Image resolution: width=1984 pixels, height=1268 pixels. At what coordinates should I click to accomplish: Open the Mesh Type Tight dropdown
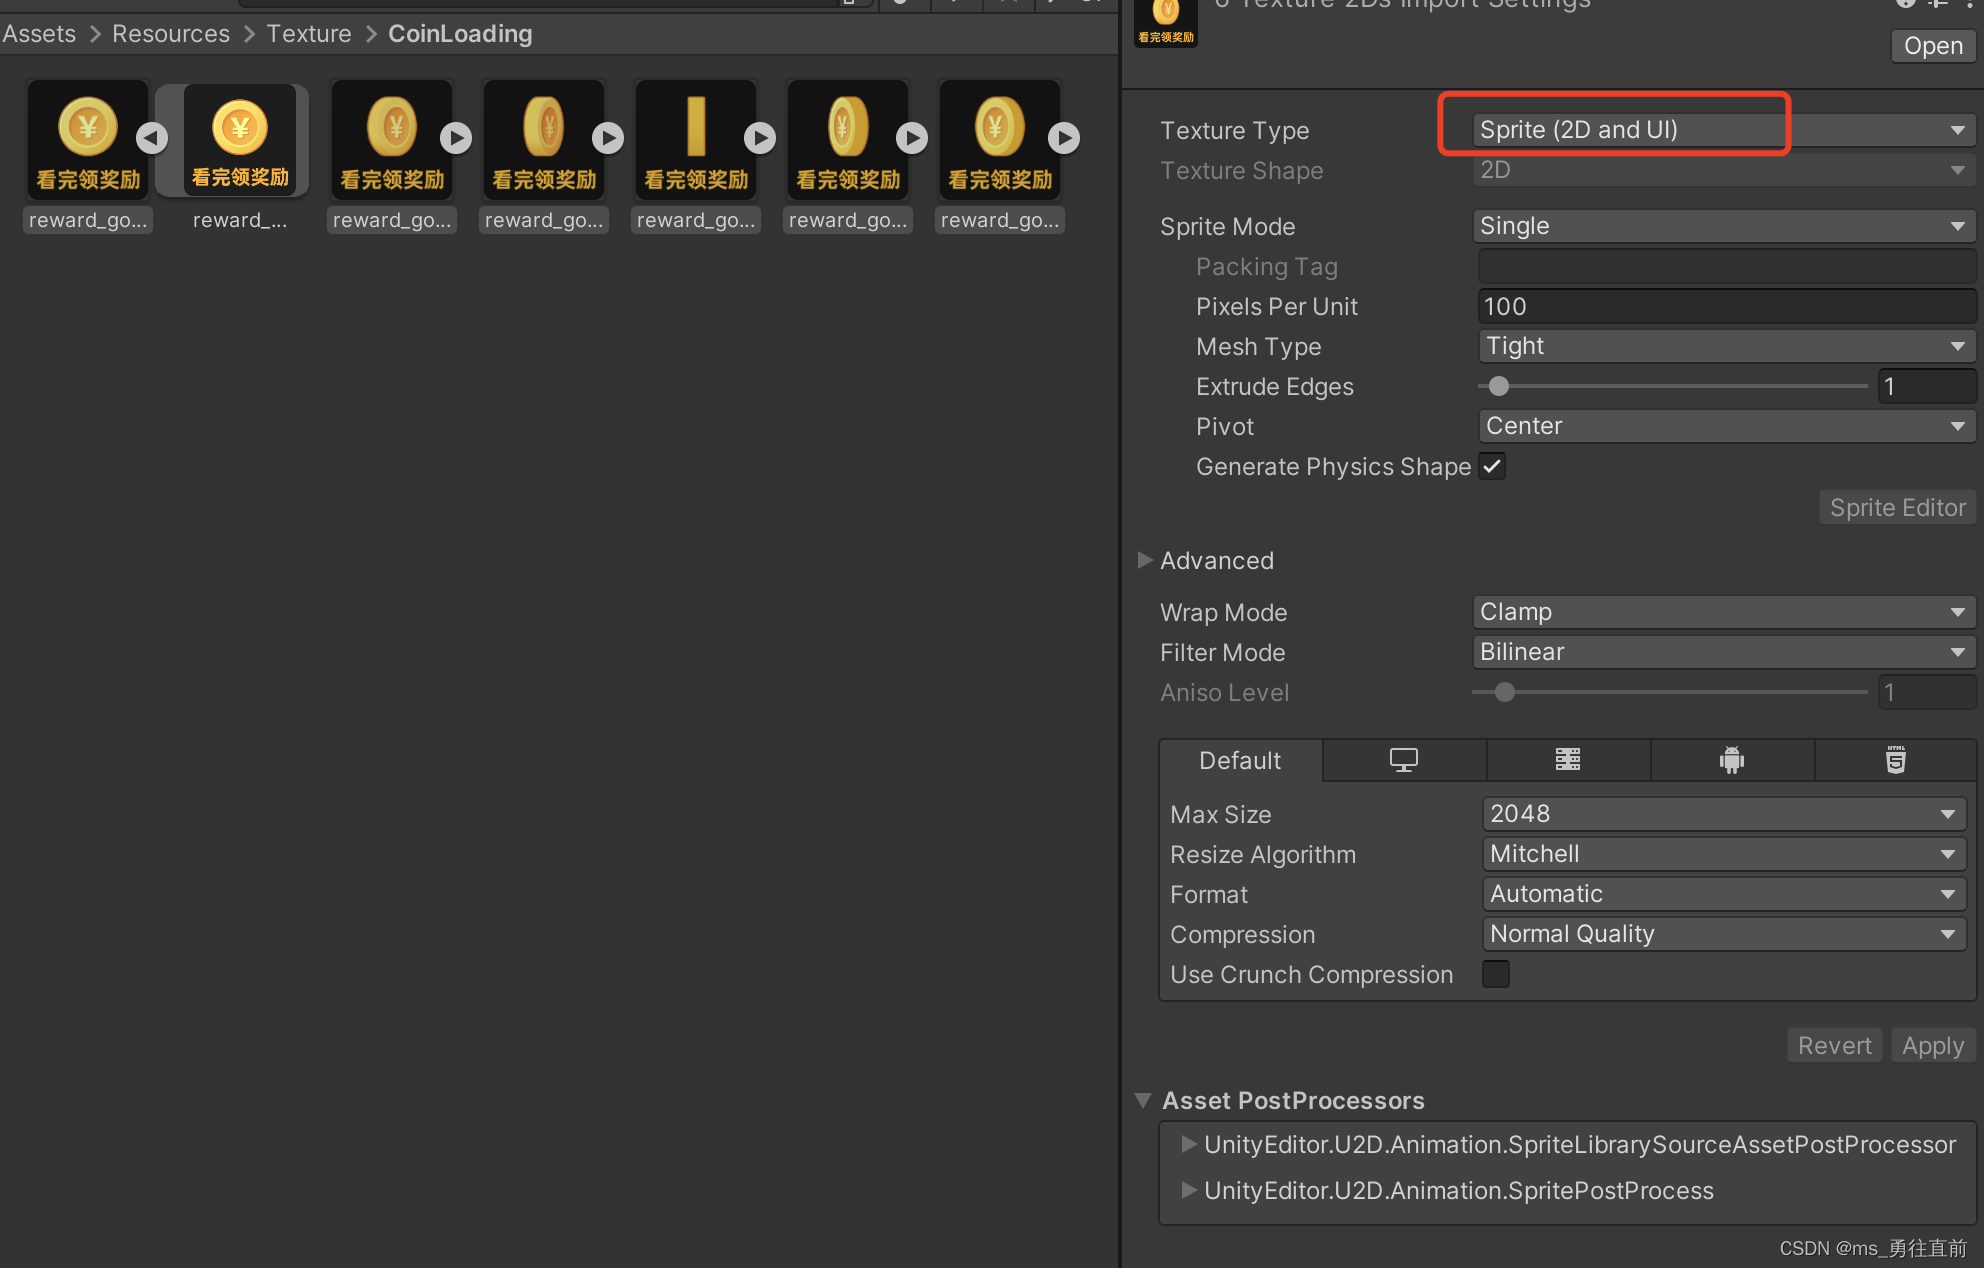pyautogui.click(x=1724, y=346)
